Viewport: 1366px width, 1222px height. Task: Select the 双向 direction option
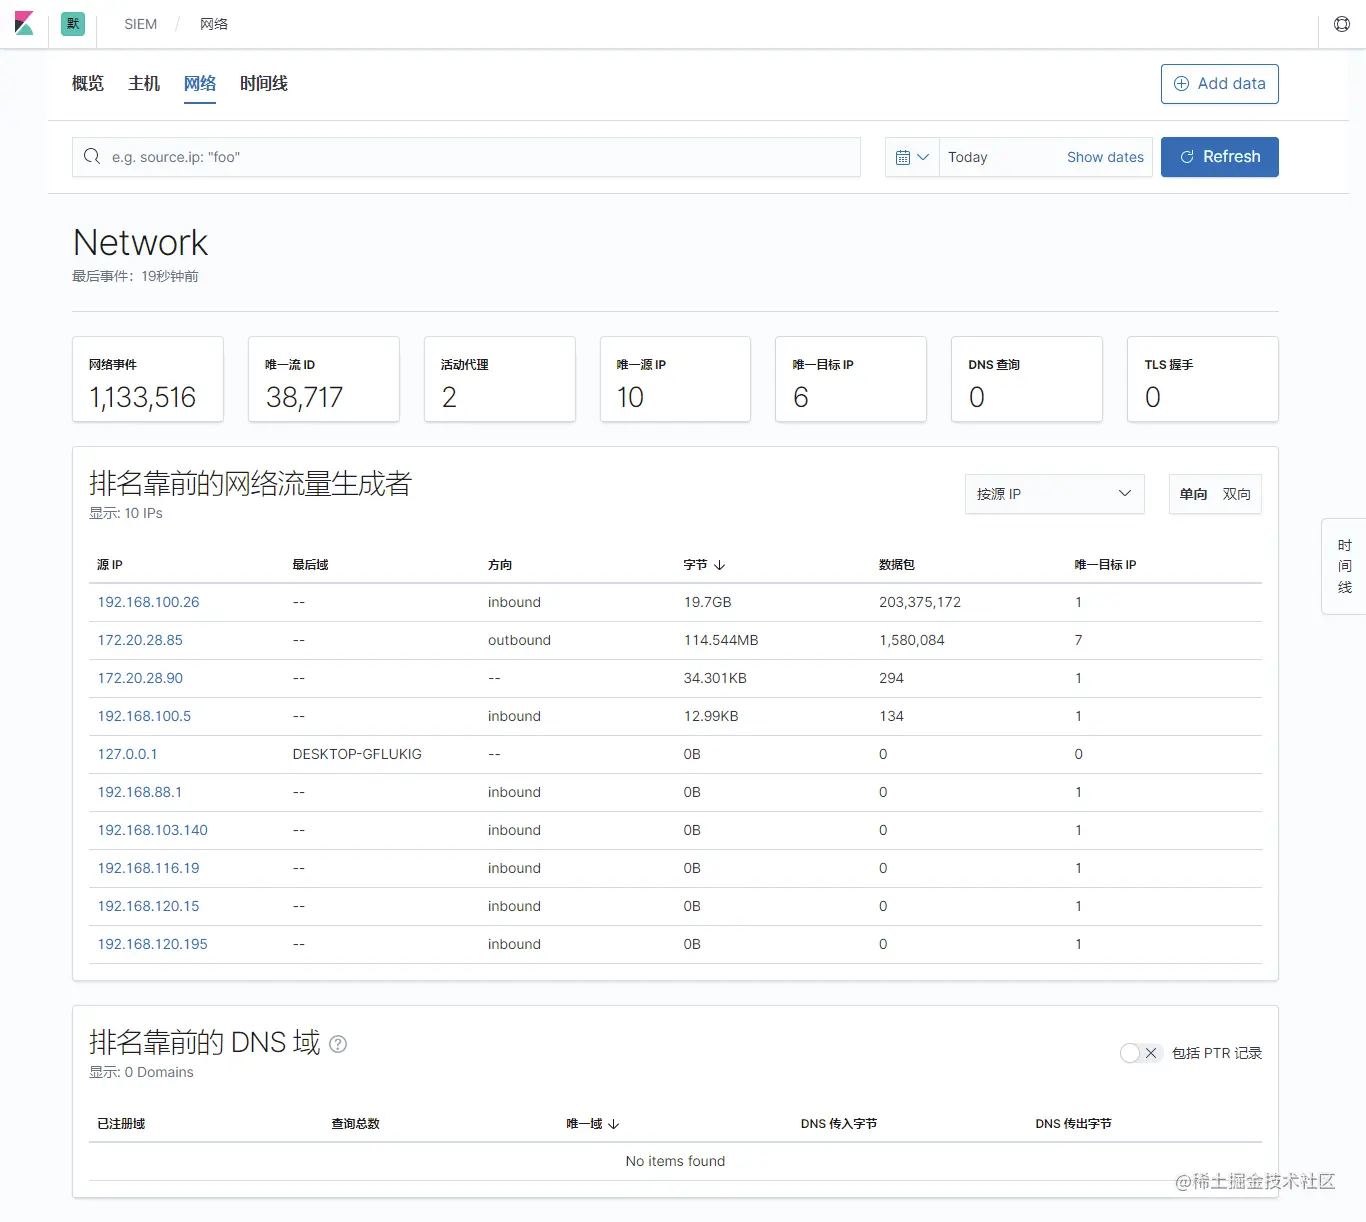coord(1237,494)
